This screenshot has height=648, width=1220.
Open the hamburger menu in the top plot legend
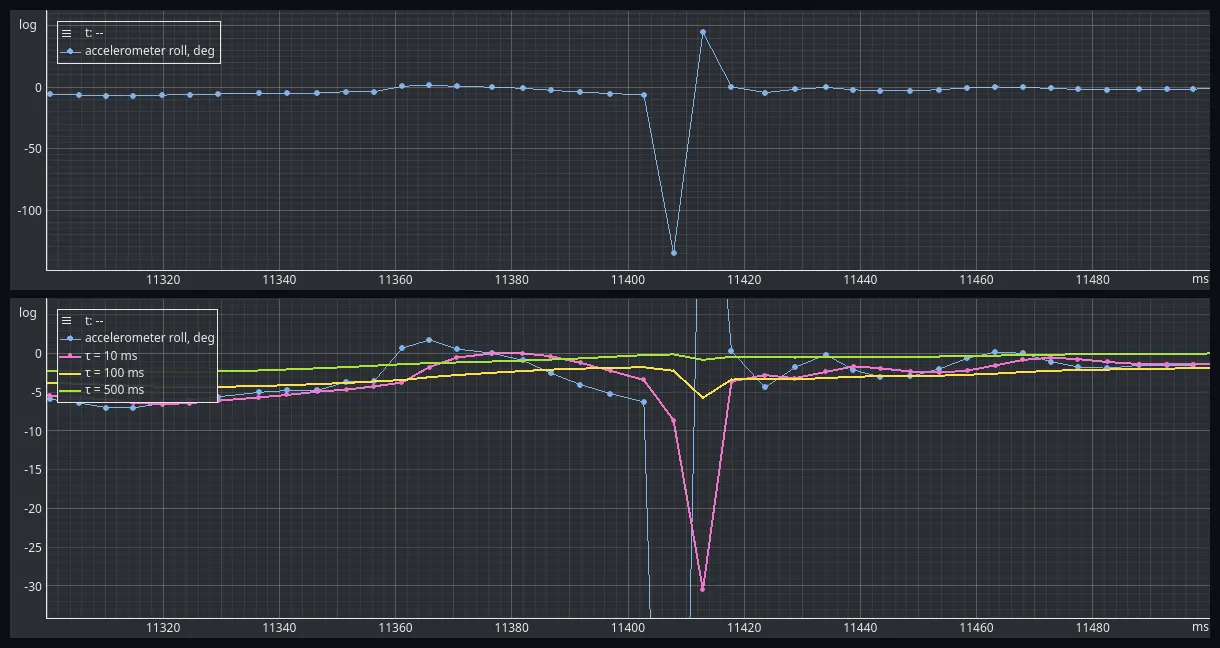tap(67, 33)
